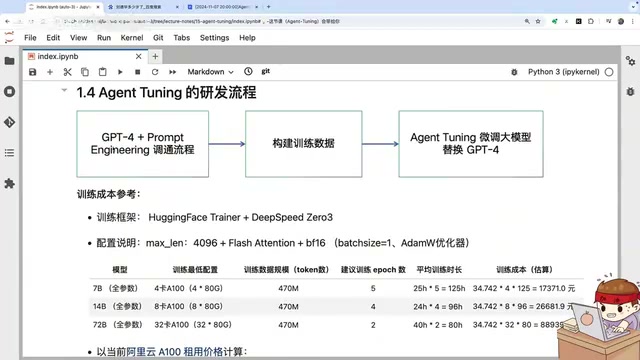Click the 25h * 5 = 125h cell
The width and height of the screenshot is (640, 360).
pyautogui.click(x=439, y=288)
